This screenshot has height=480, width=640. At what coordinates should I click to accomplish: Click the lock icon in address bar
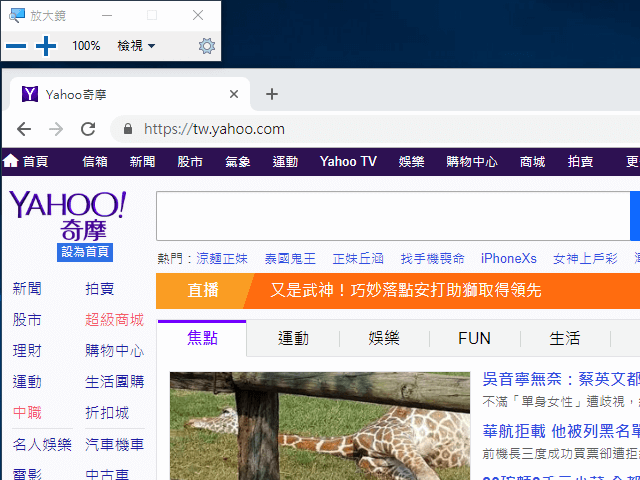coord(128,129)
